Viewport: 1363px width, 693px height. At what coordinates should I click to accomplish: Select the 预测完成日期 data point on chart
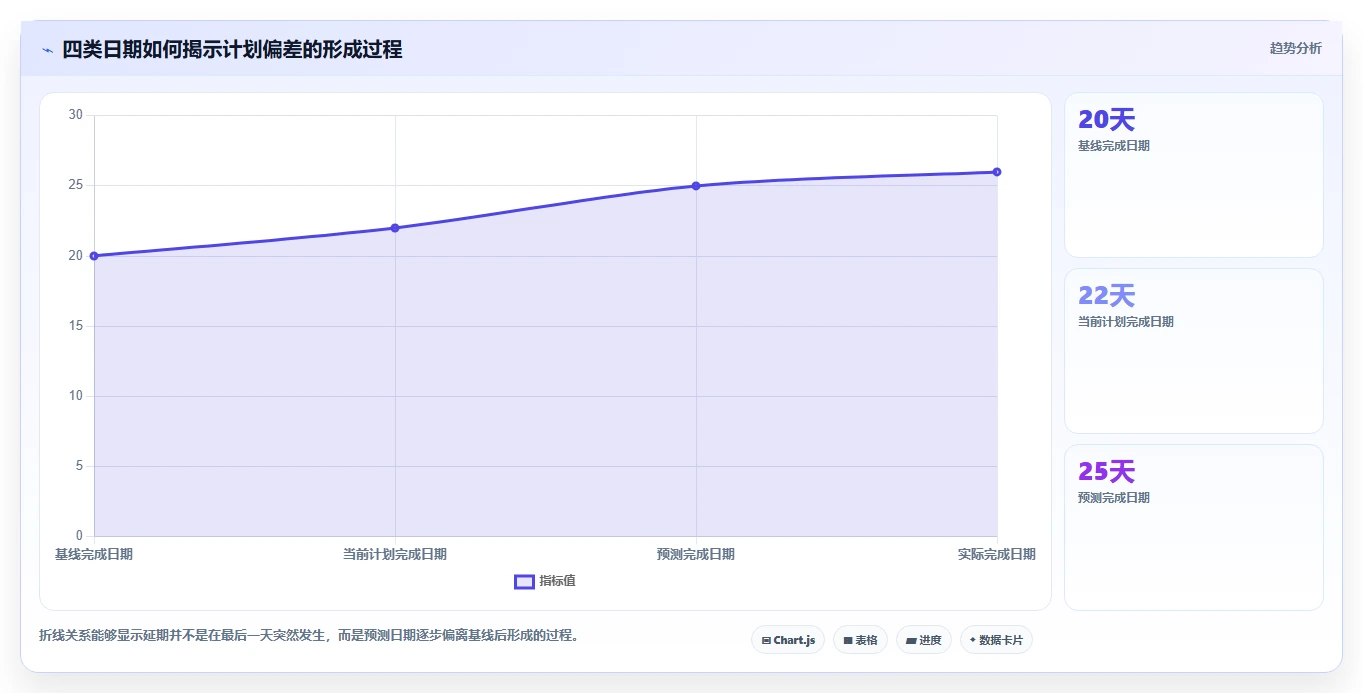(696, 186)
